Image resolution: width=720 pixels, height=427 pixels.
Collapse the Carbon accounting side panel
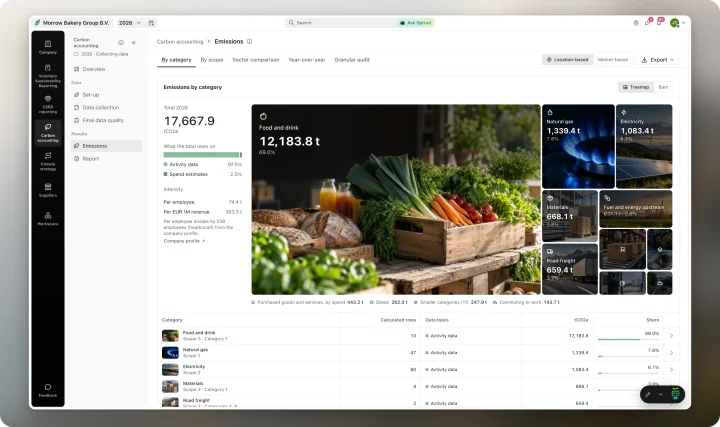coord(134,43)
